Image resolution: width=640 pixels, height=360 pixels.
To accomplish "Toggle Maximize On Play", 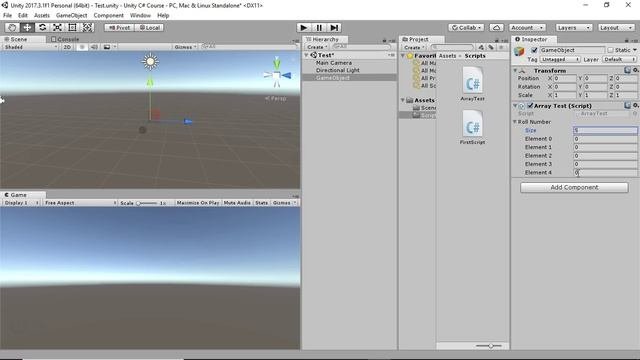I will [198, 202].
